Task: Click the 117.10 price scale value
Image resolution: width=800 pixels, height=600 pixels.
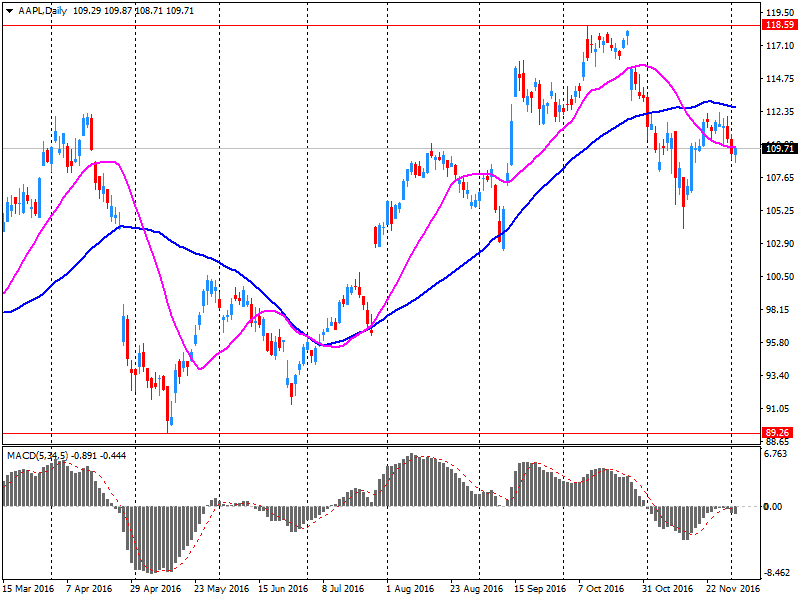Action: tap(780, 45)
